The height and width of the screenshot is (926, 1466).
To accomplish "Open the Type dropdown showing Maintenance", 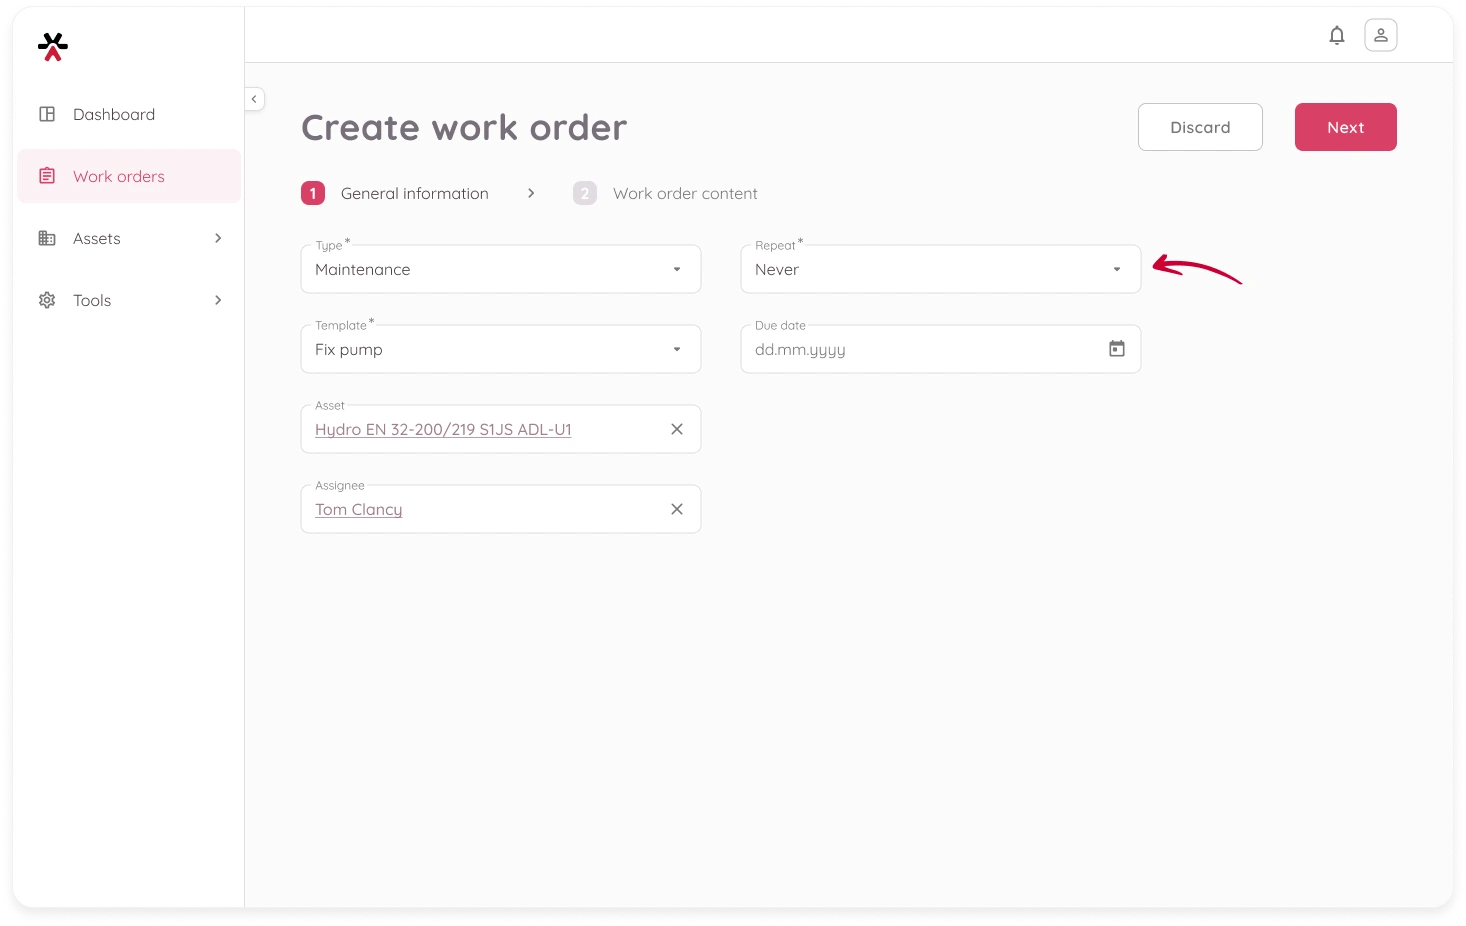I will 500,270.
